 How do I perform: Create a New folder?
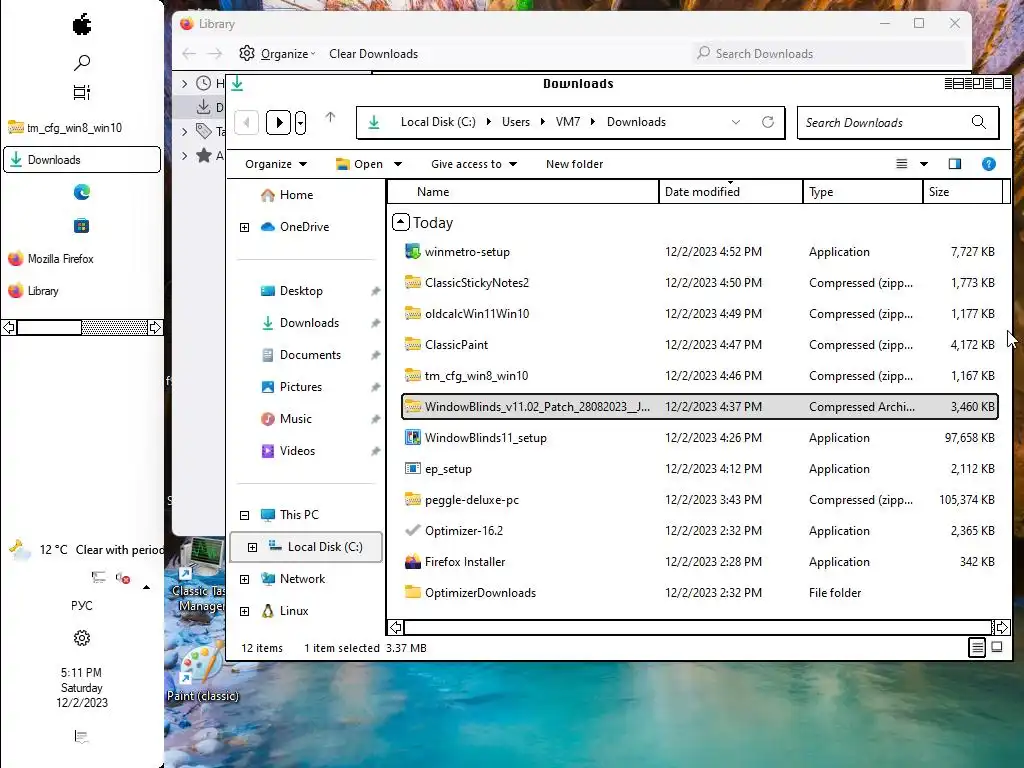(x=574, y=164)
